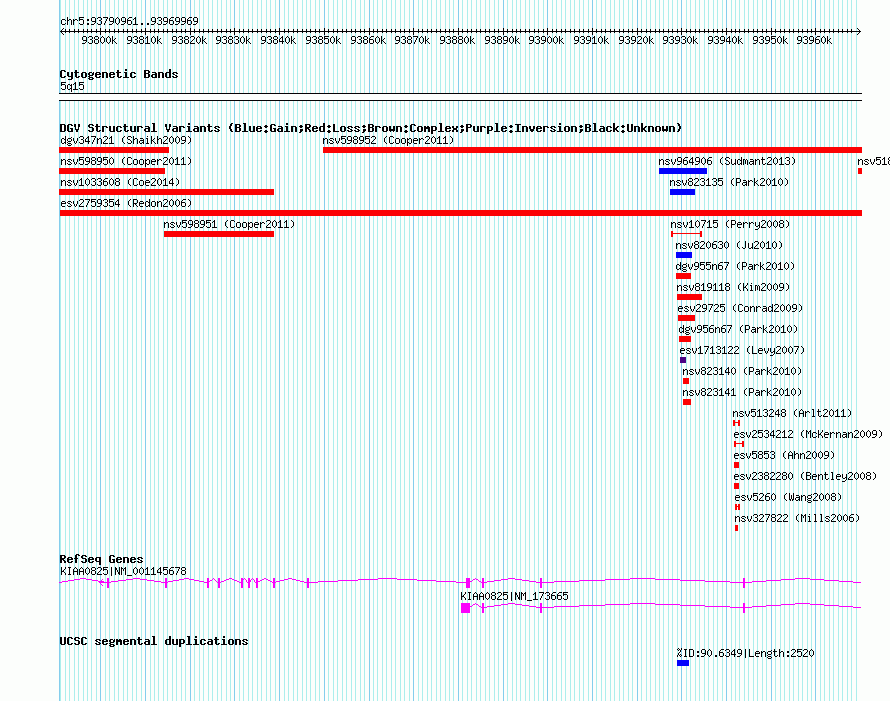The image size is (890, 701).
Task: Open dgv955n67 (Park2010) label
Action: pos(735,266)
